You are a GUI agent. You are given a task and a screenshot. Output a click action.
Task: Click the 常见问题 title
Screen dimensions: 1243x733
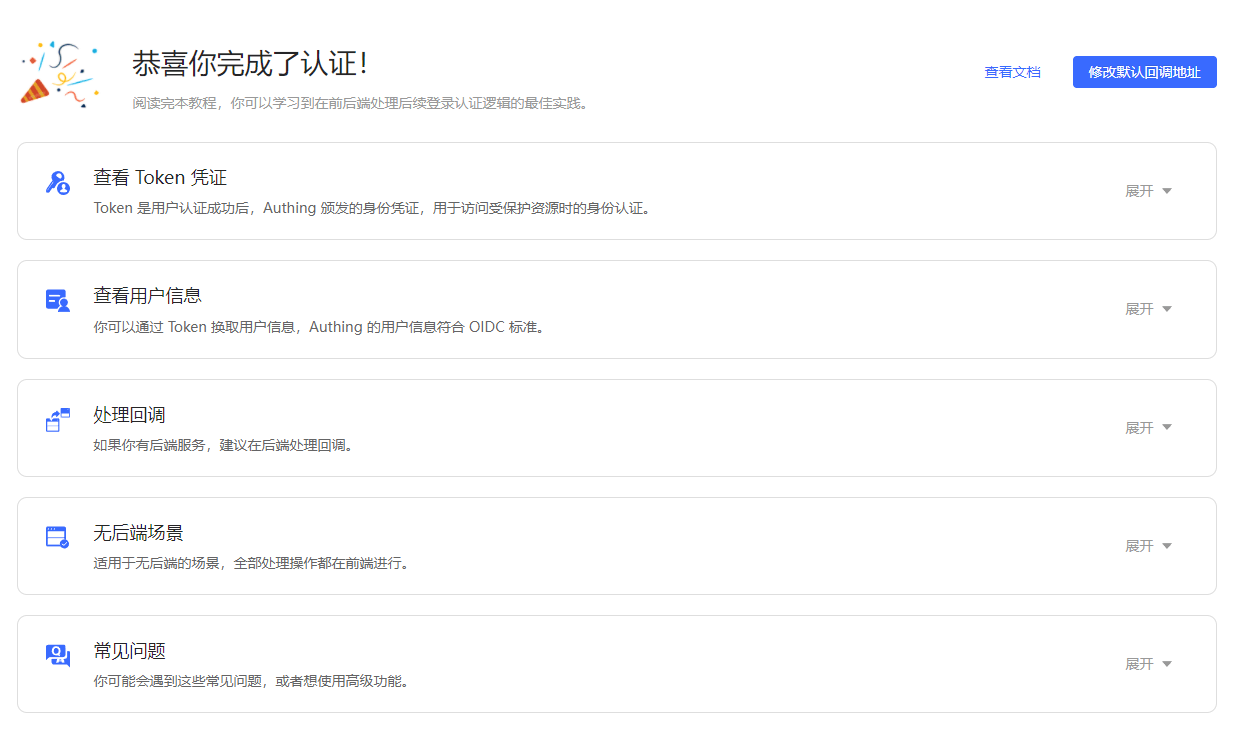click(129, 651)
